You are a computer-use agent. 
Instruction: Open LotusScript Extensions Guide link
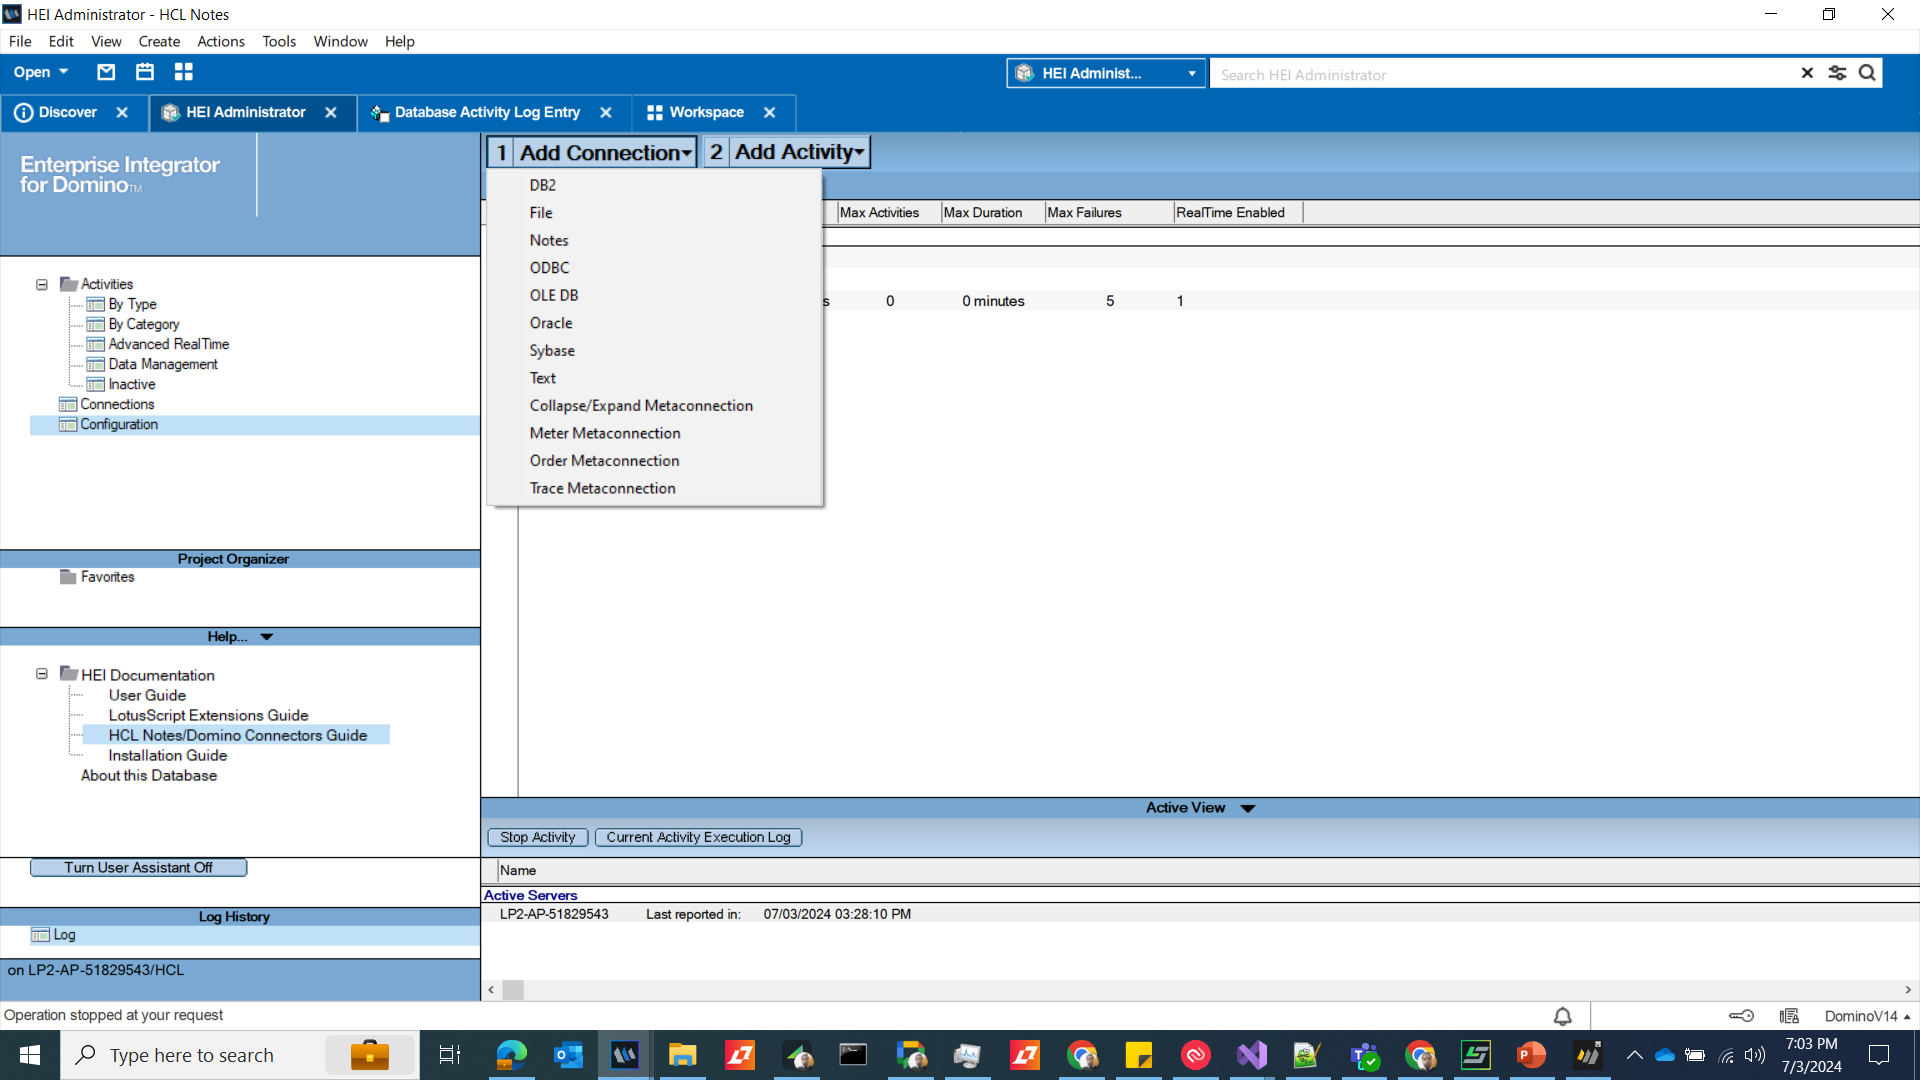(x=208, y=715)
